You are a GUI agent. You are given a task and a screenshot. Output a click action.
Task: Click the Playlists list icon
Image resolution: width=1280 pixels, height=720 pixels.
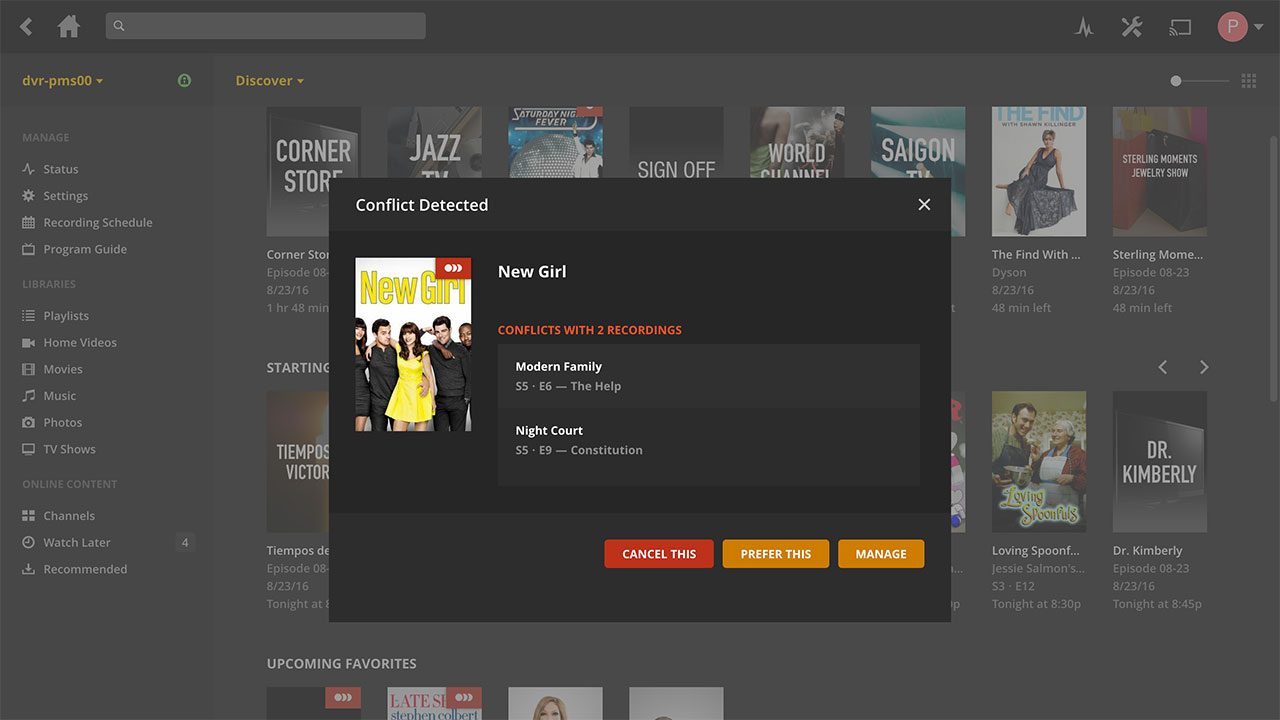pos(29,316)
